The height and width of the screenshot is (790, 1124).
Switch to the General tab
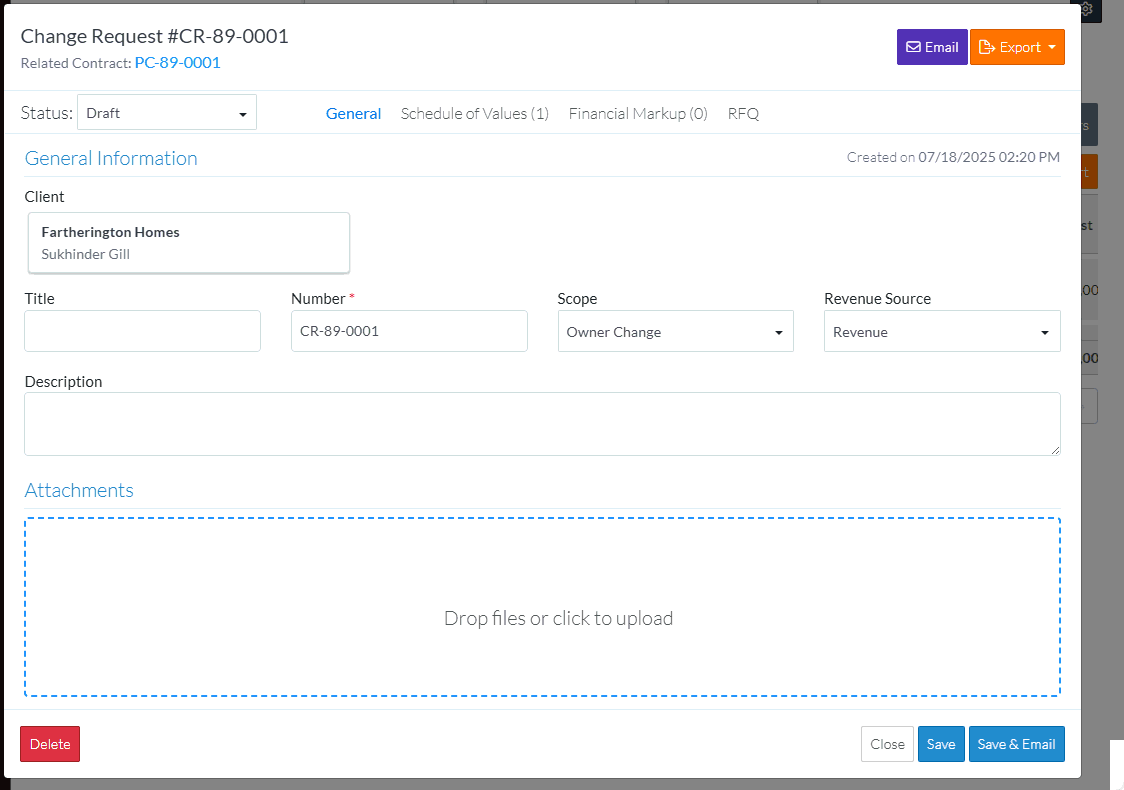pos(353,113)
